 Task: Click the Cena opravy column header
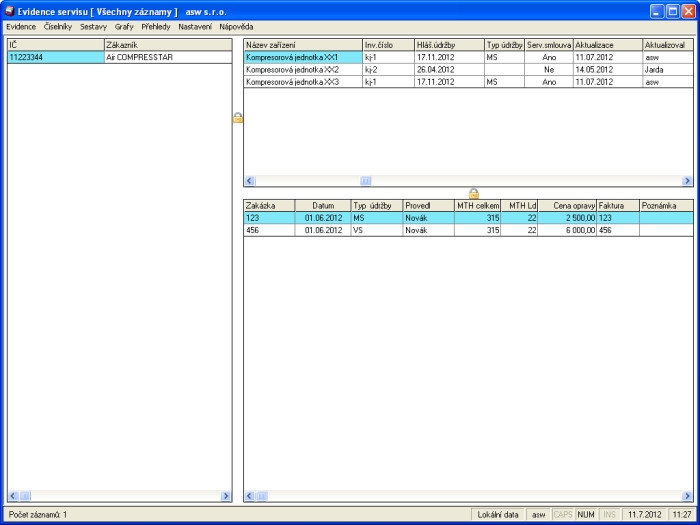(567, 206)
